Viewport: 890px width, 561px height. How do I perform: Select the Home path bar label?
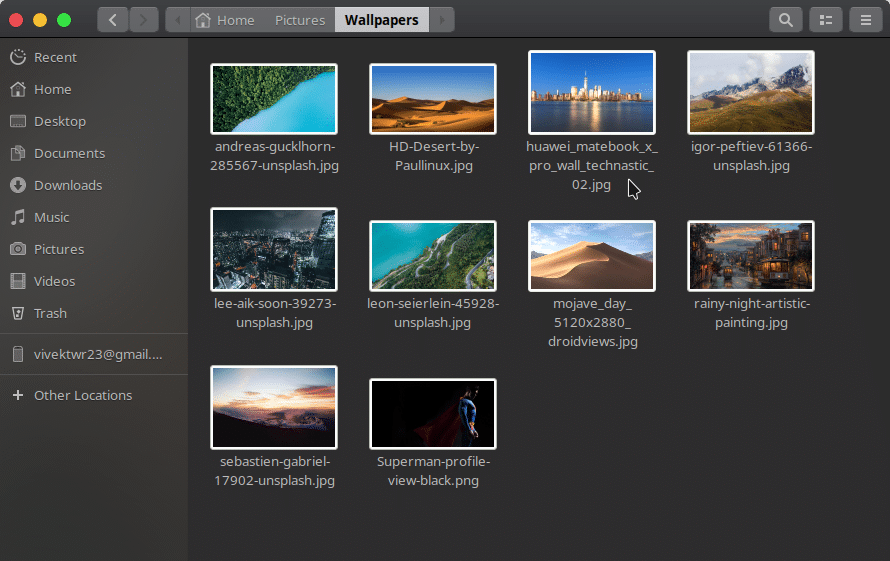236,20
